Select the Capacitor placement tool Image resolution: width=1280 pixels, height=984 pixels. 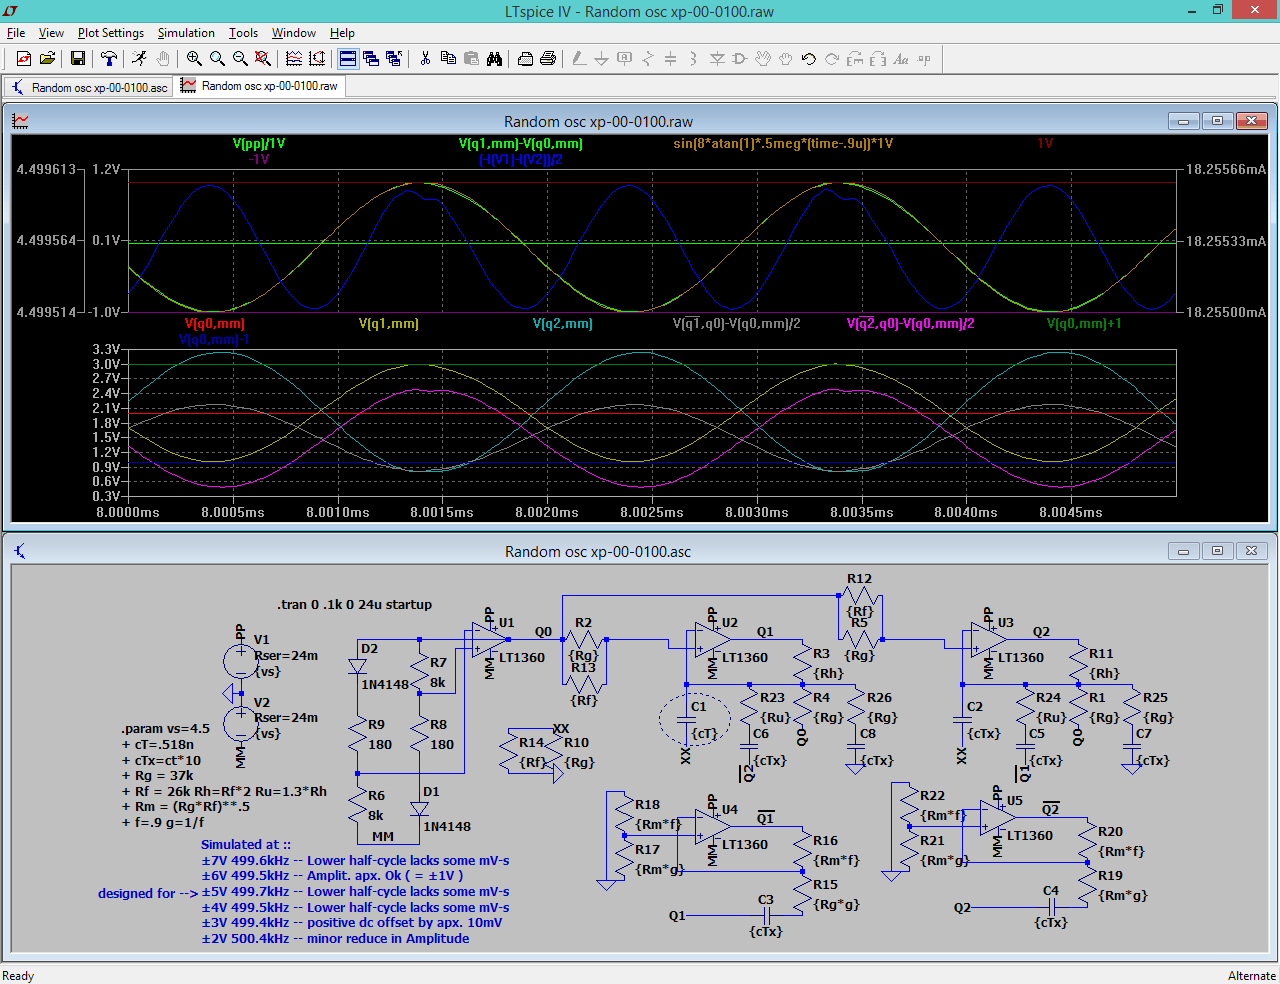pyautogui.click(x=671, y=59)
